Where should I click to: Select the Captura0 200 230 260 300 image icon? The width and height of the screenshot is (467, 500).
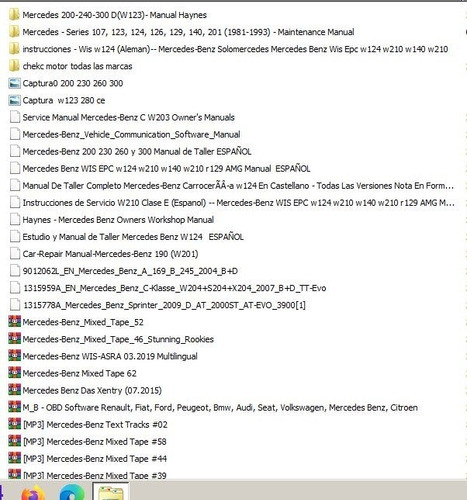click(x=14, y=83)
